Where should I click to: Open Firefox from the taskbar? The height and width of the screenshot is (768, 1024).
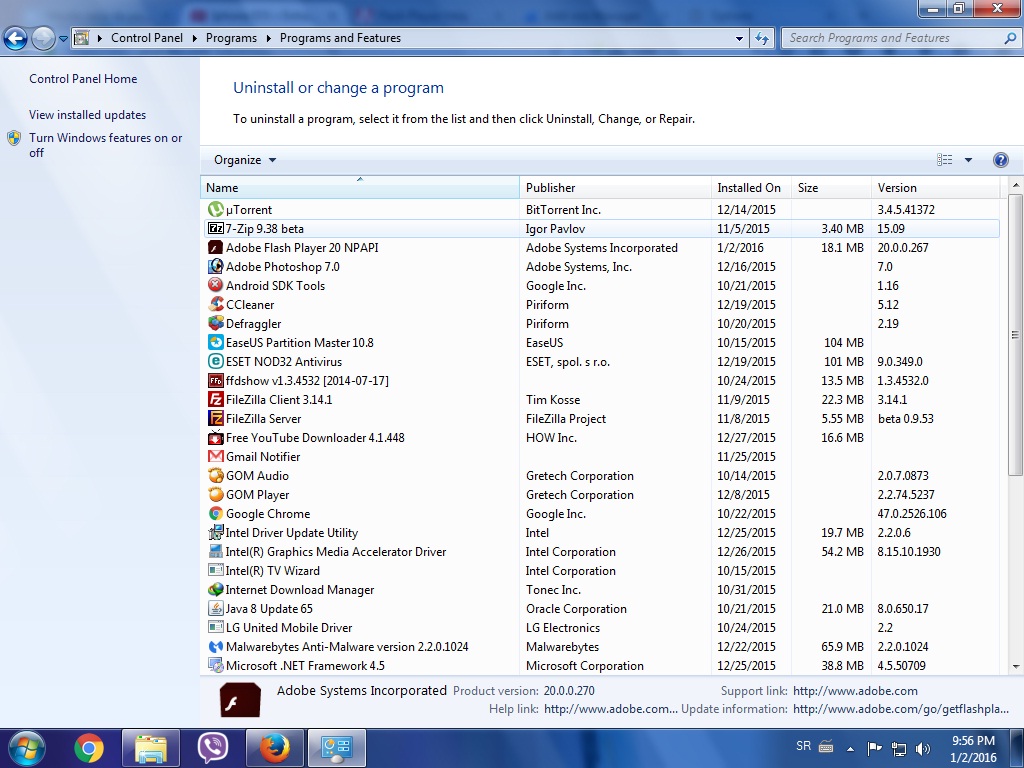click(x=275, y=748)
